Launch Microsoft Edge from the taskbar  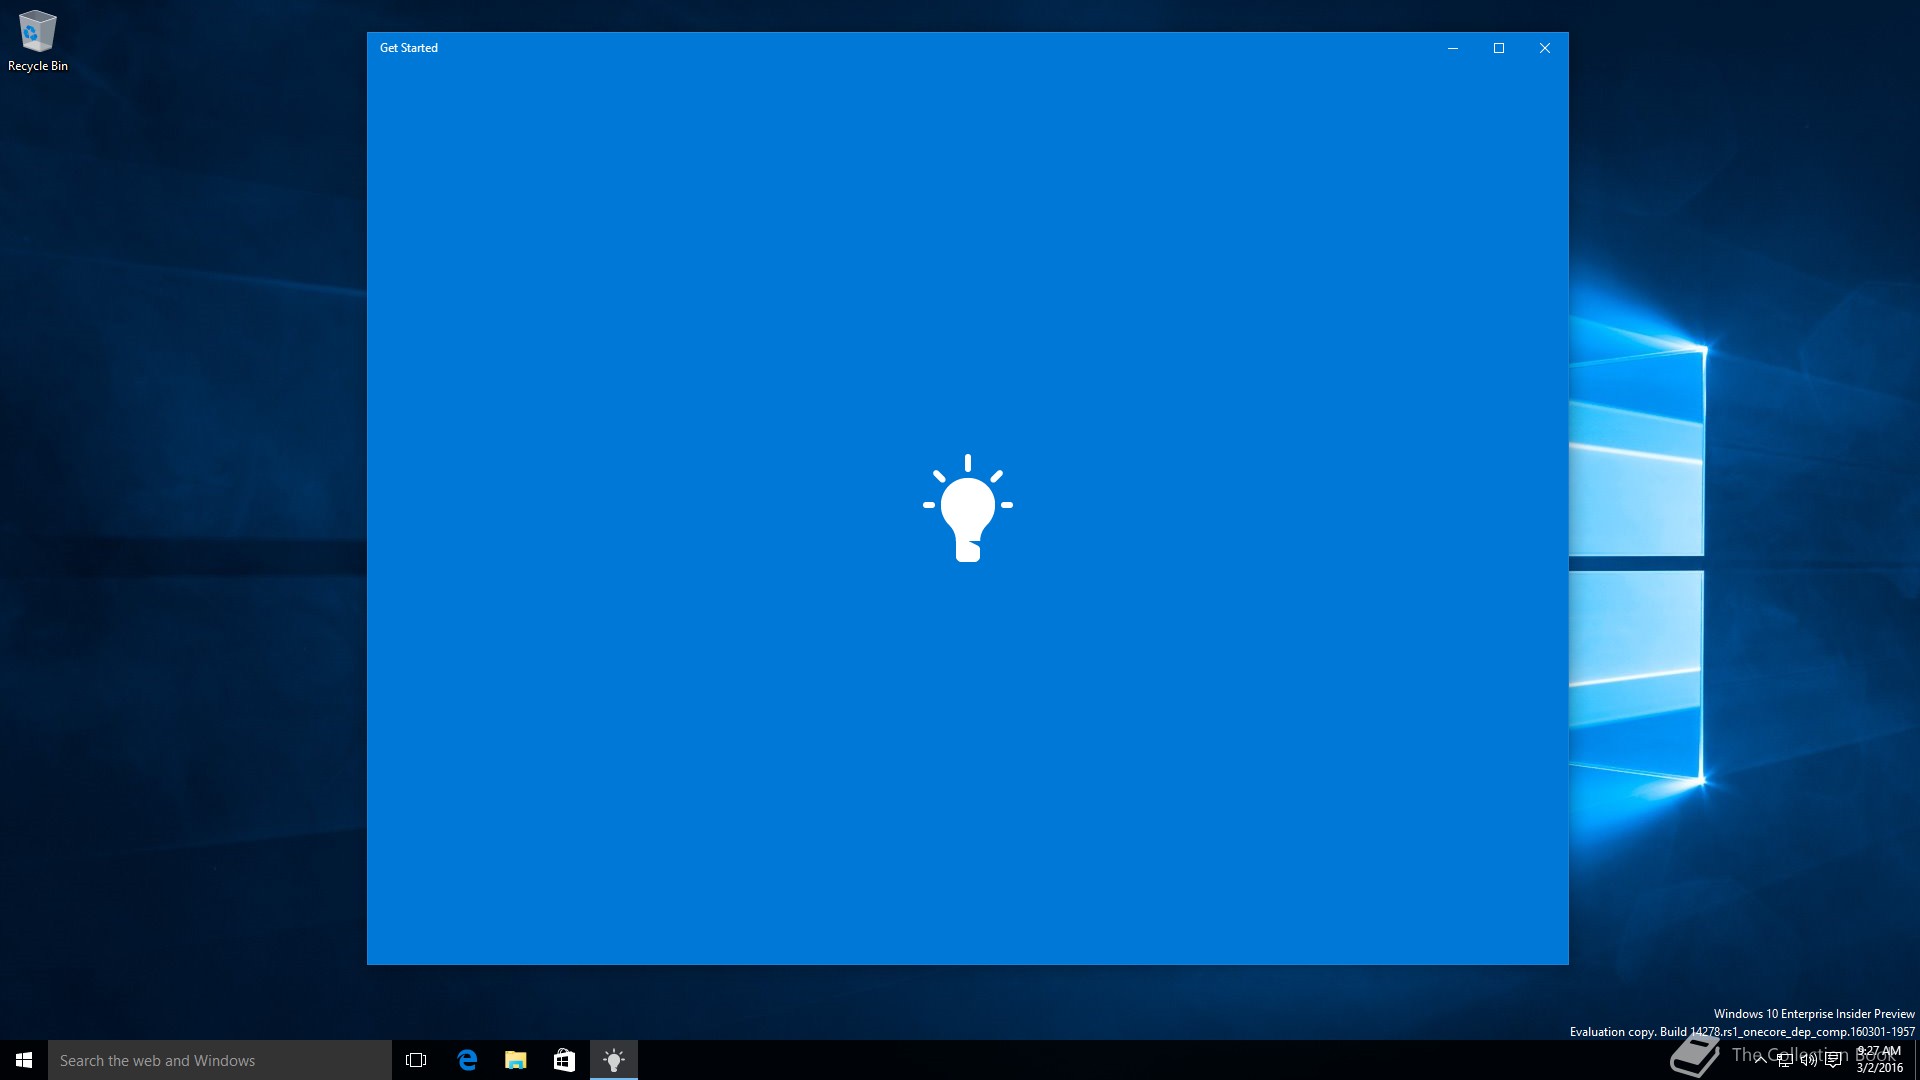tap(467, 1060)
